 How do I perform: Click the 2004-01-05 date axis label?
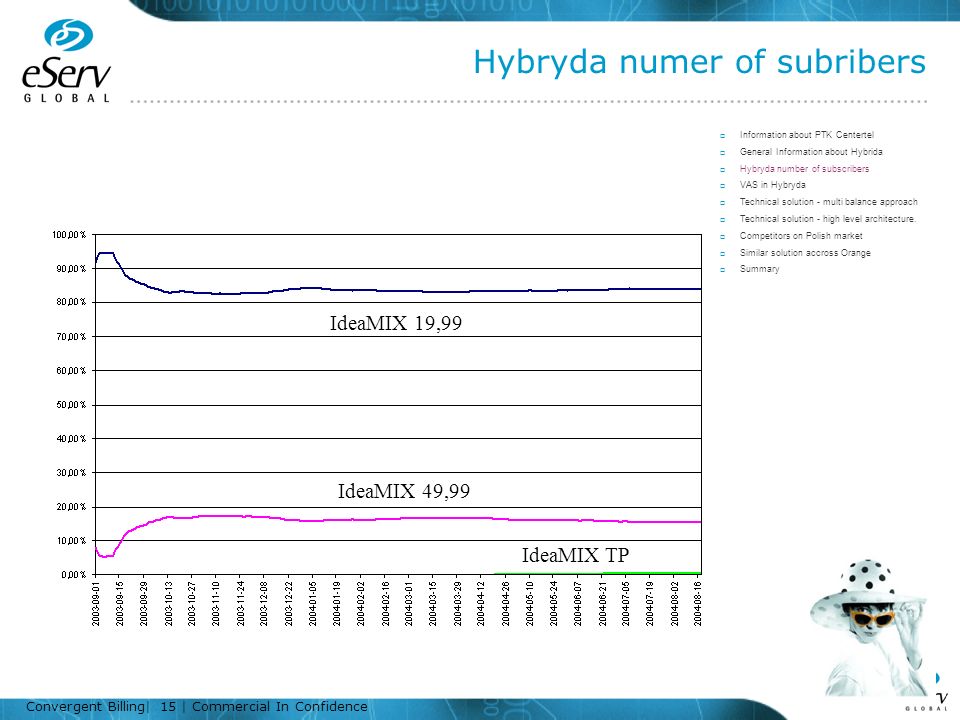point(313,604)
